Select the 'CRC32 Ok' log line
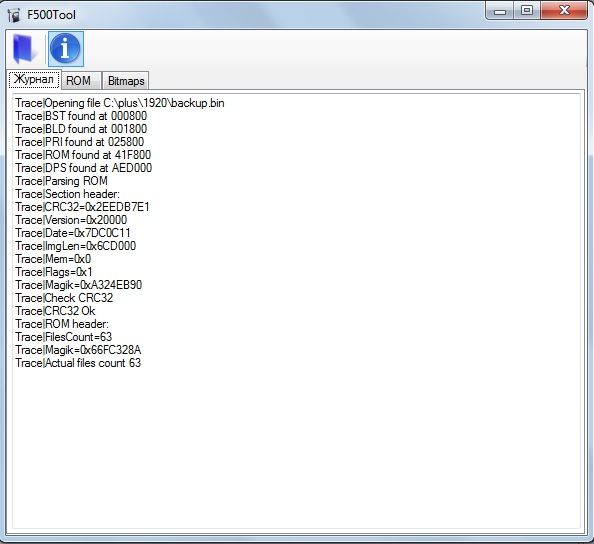Image resolution: width=594 pixels, height=544 pixels. 55,311
